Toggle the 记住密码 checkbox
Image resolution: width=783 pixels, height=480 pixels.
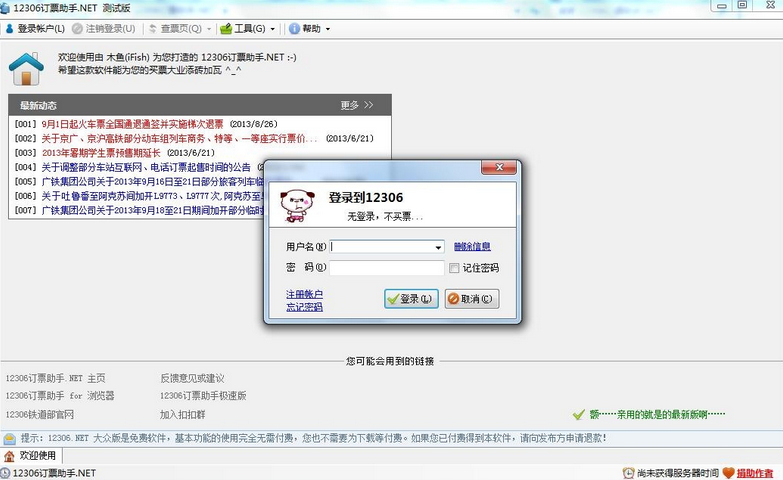click(x=454, y=268)
